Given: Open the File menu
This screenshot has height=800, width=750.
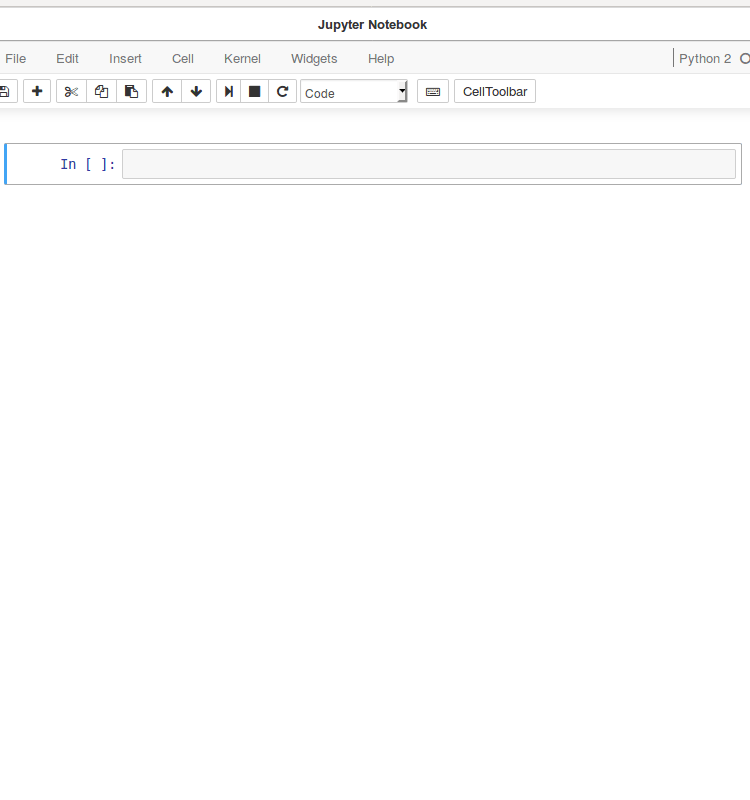Looking at the screenshot, I should pyautogui.click(x=16, y=59).
